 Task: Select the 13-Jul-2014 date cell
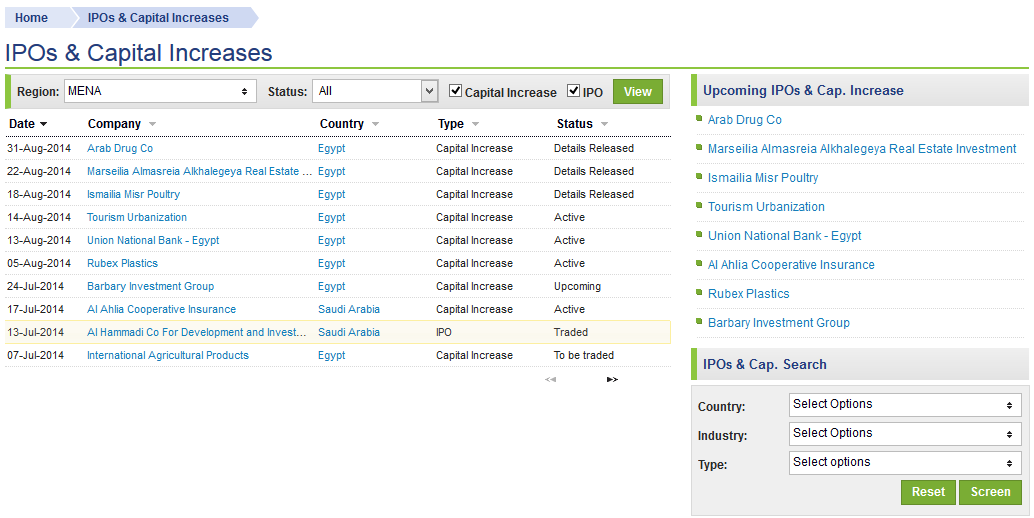coord(36,333)
